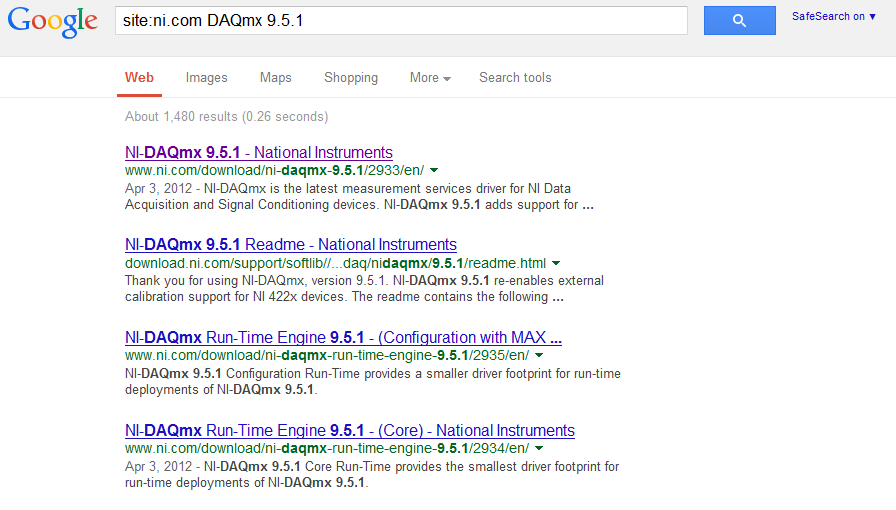Open Run-Time Engine 9.5.1 (Core) result
Viewport: 896px width, 510px height.
click(350, 431)
